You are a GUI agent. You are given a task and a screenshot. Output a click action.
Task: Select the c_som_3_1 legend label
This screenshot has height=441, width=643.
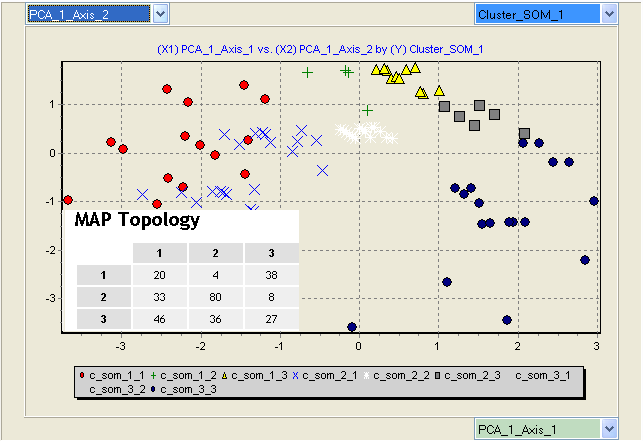(545, 375)
